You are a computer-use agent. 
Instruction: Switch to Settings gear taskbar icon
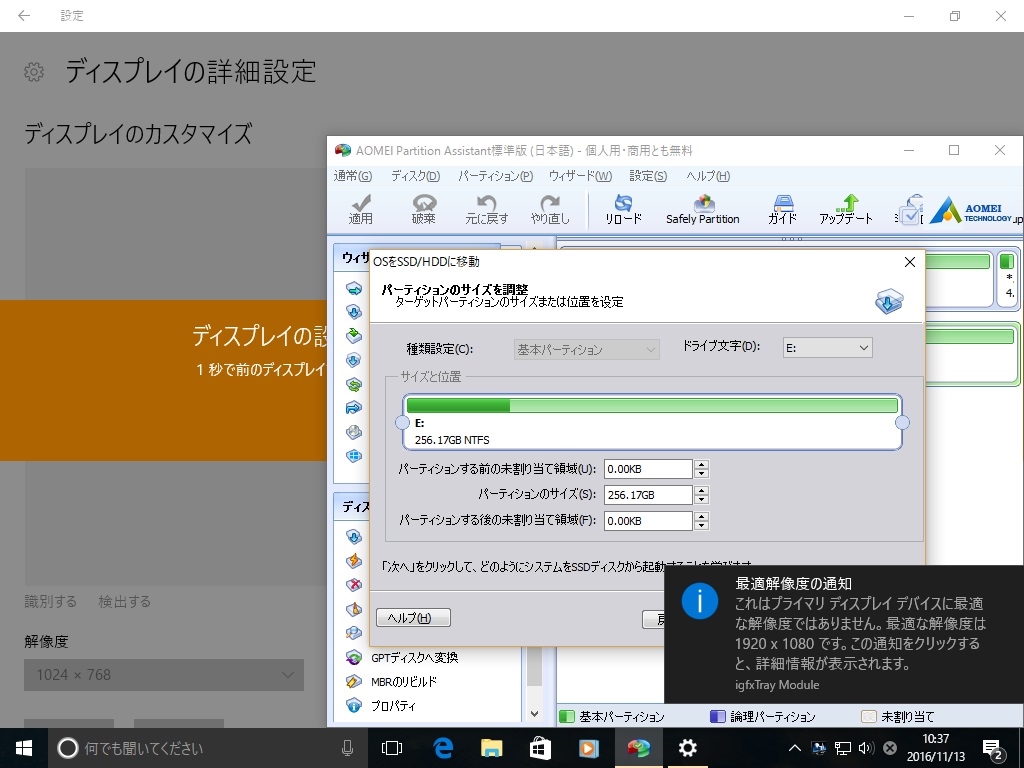(x=688, y=748)
